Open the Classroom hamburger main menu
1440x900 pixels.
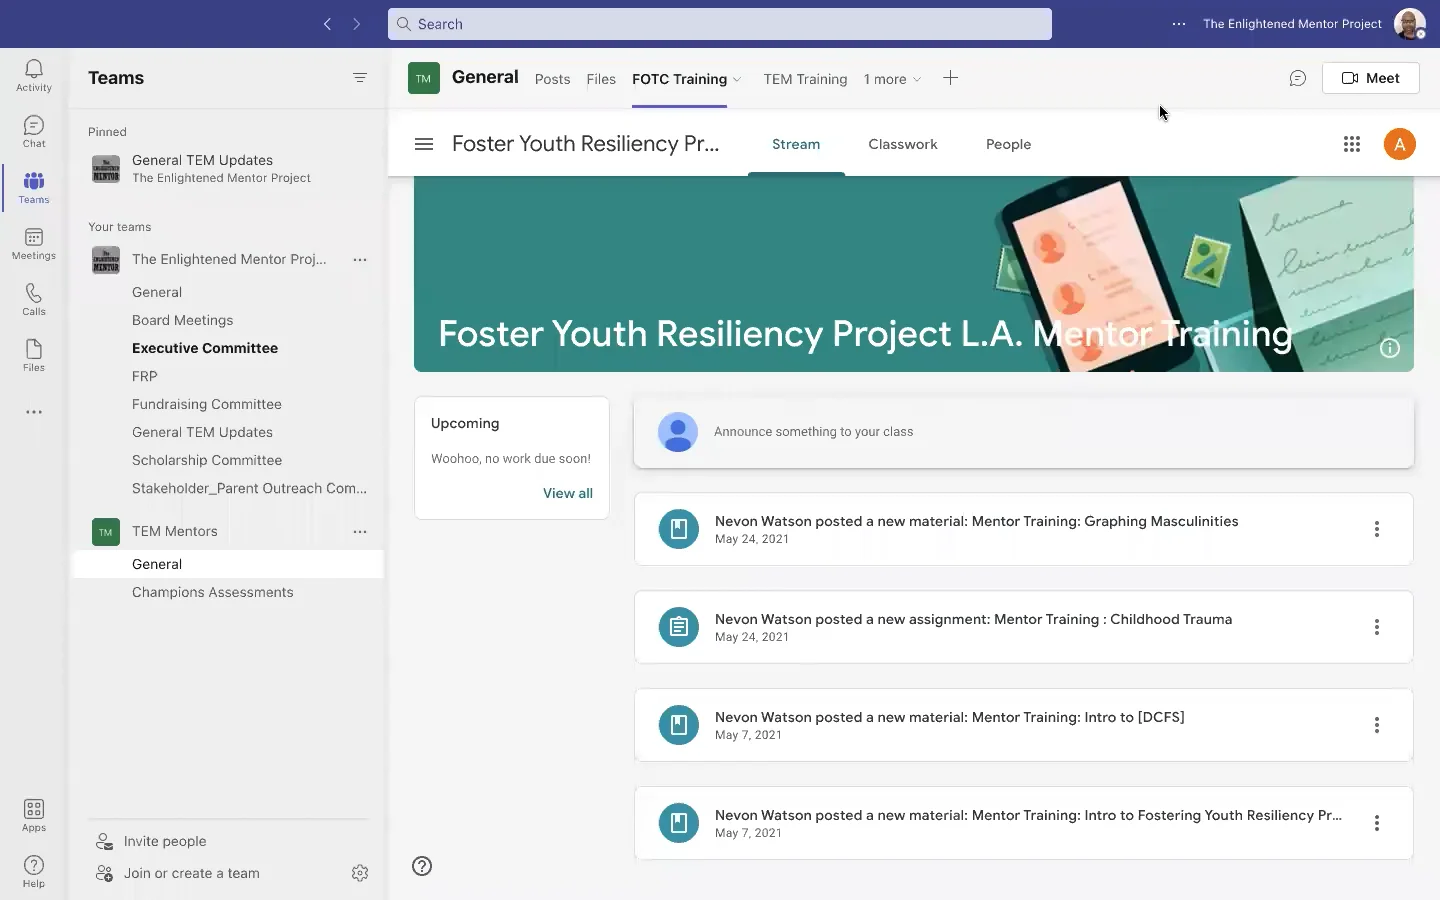coord(424,144)
